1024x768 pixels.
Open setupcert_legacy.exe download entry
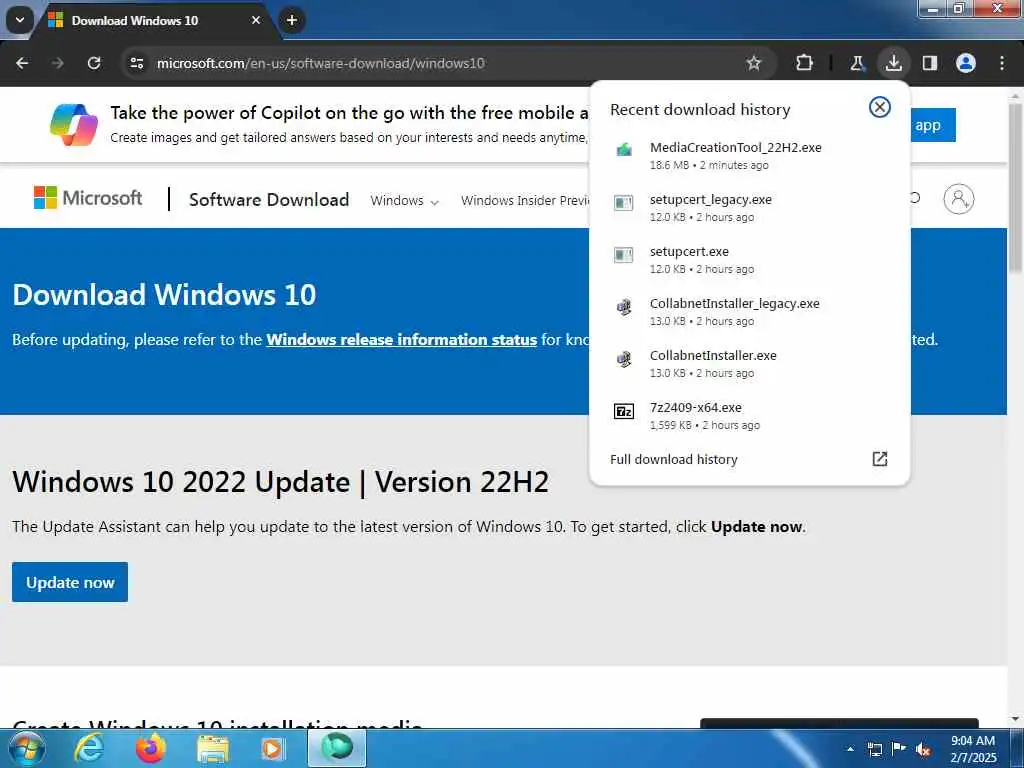click(x=749, y=208)
